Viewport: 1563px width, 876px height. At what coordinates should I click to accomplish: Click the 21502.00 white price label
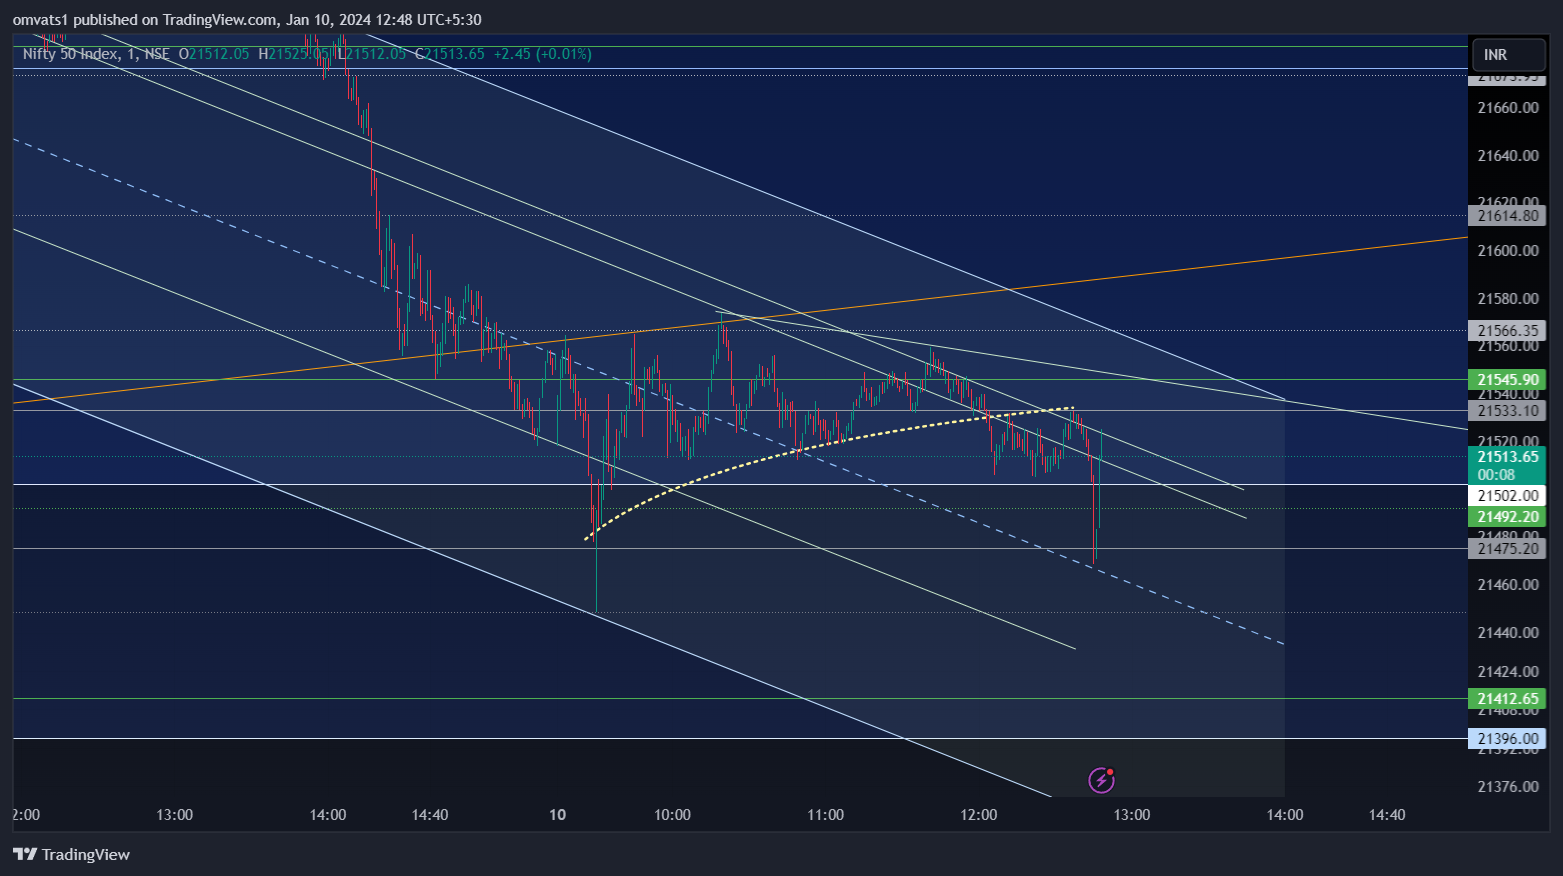click(1507, 496)
